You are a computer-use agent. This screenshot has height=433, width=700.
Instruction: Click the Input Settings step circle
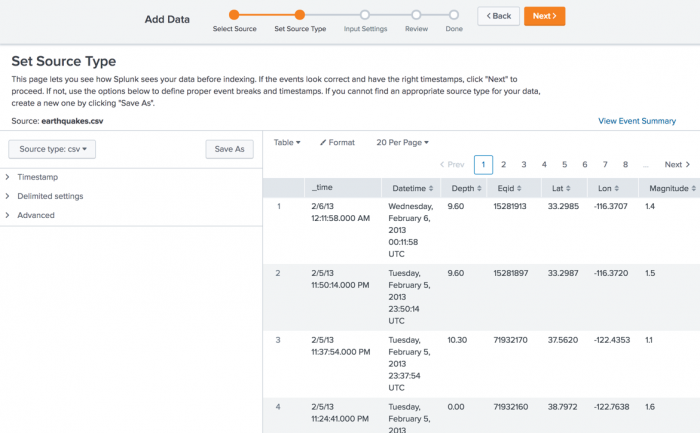point(365,15)
